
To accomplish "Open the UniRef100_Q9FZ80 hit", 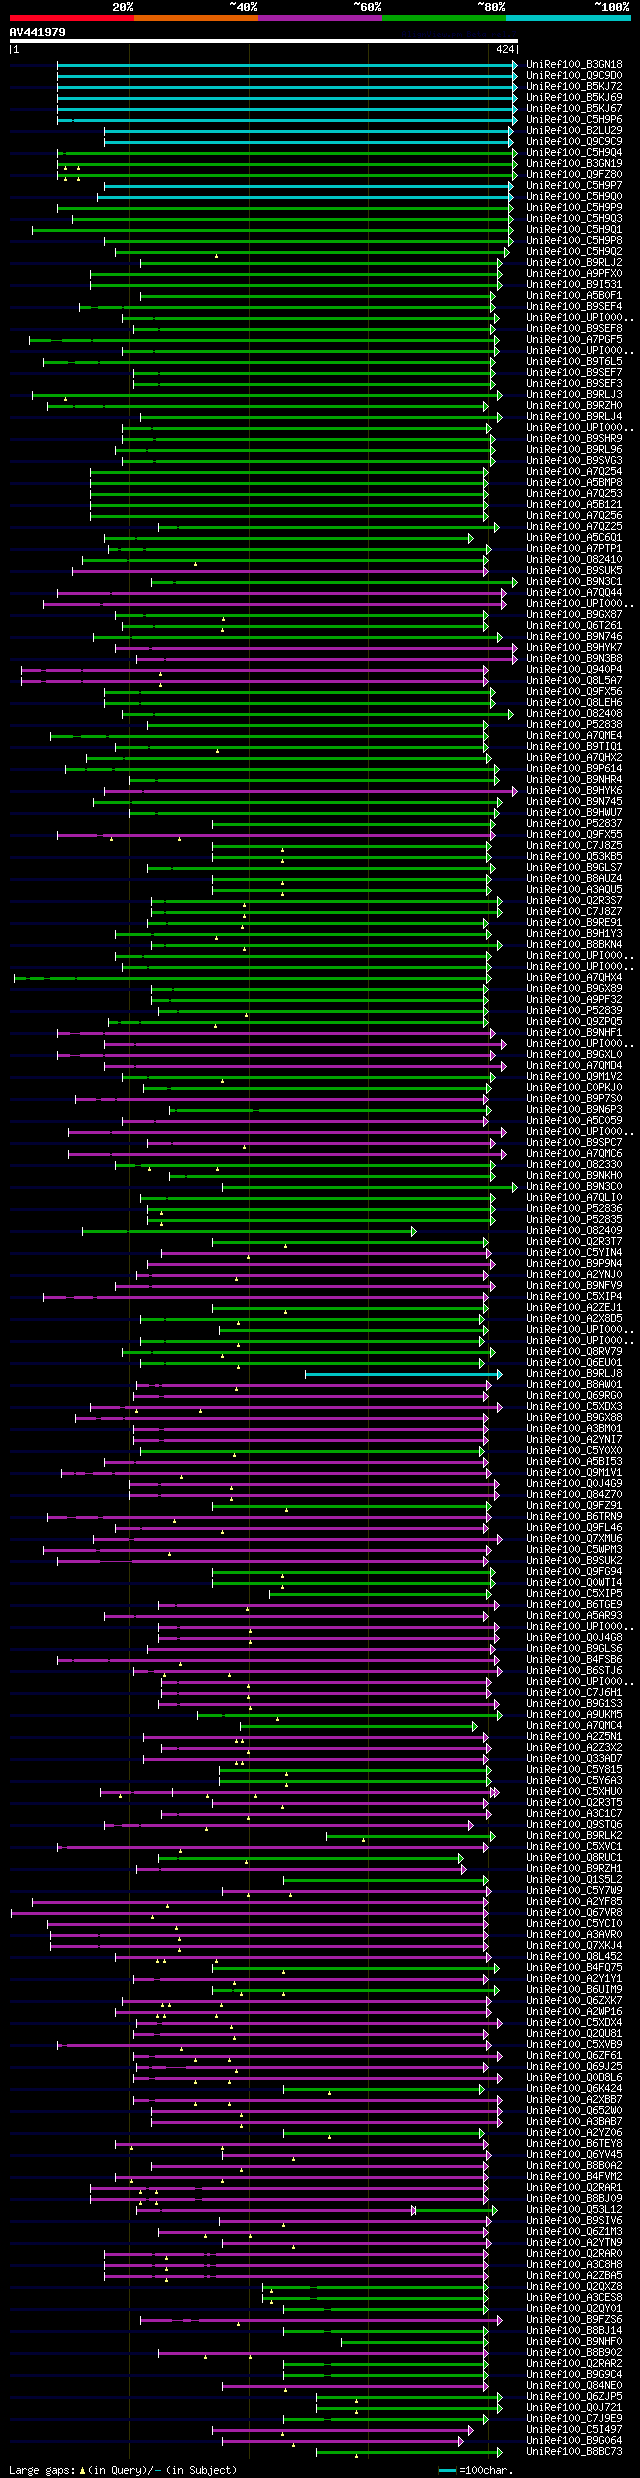I will 574,175.
